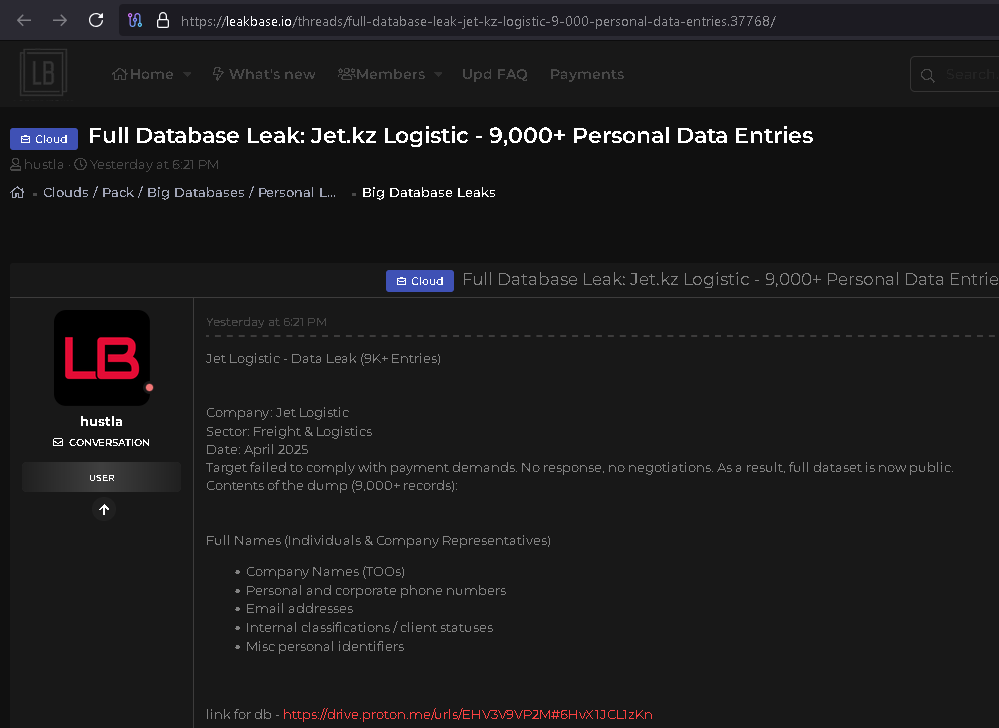
Task: Click the browser forward arrow
Action: 60,19
